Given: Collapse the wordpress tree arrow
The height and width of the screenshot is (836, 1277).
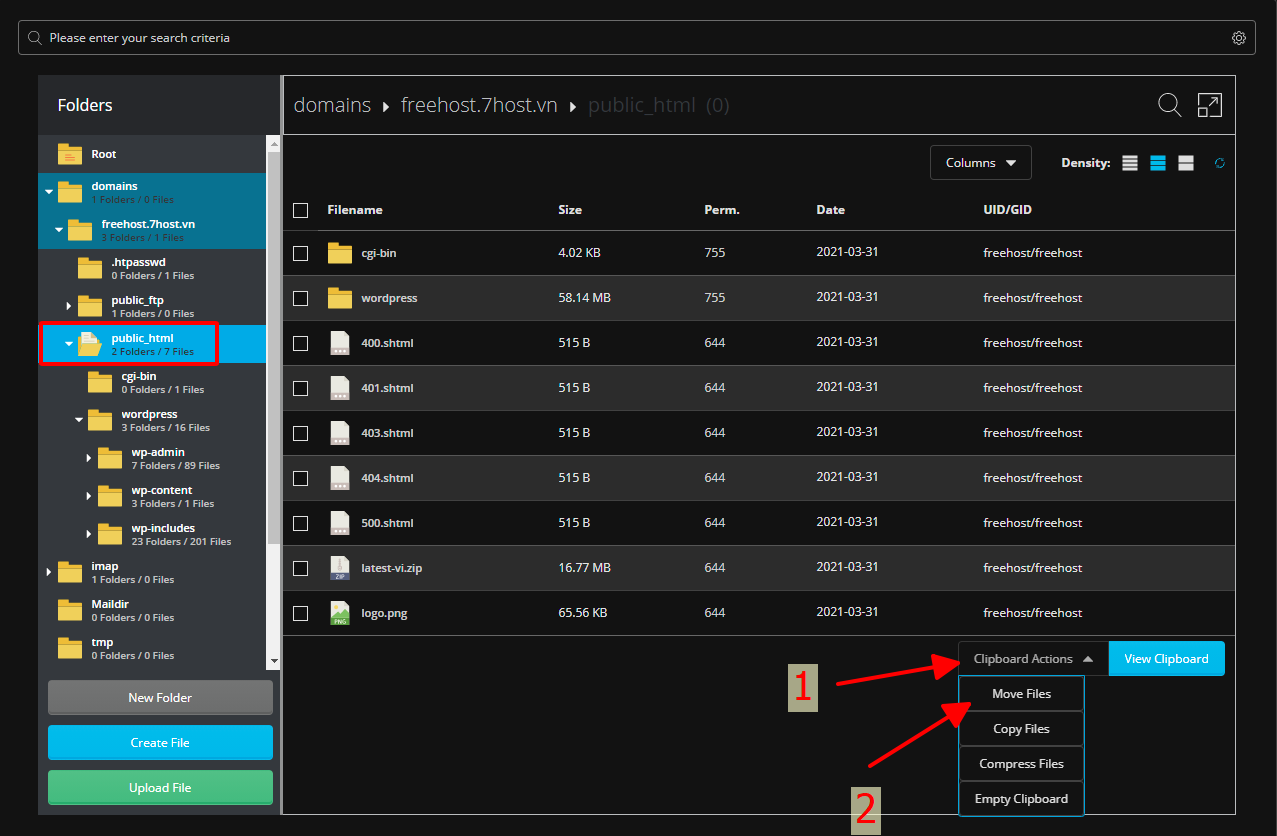Looking at the screenshot, I should [x=78, y=420].
